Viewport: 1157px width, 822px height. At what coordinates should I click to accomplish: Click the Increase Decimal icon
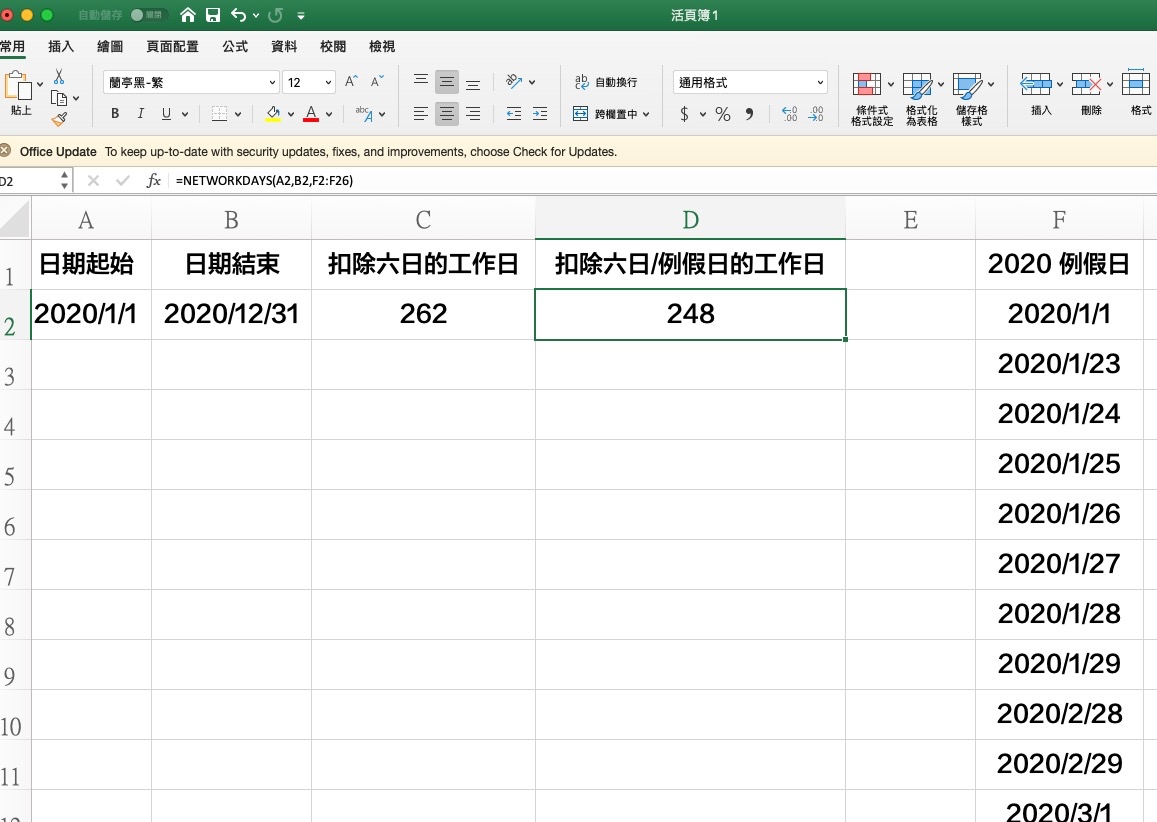point(789,114)
